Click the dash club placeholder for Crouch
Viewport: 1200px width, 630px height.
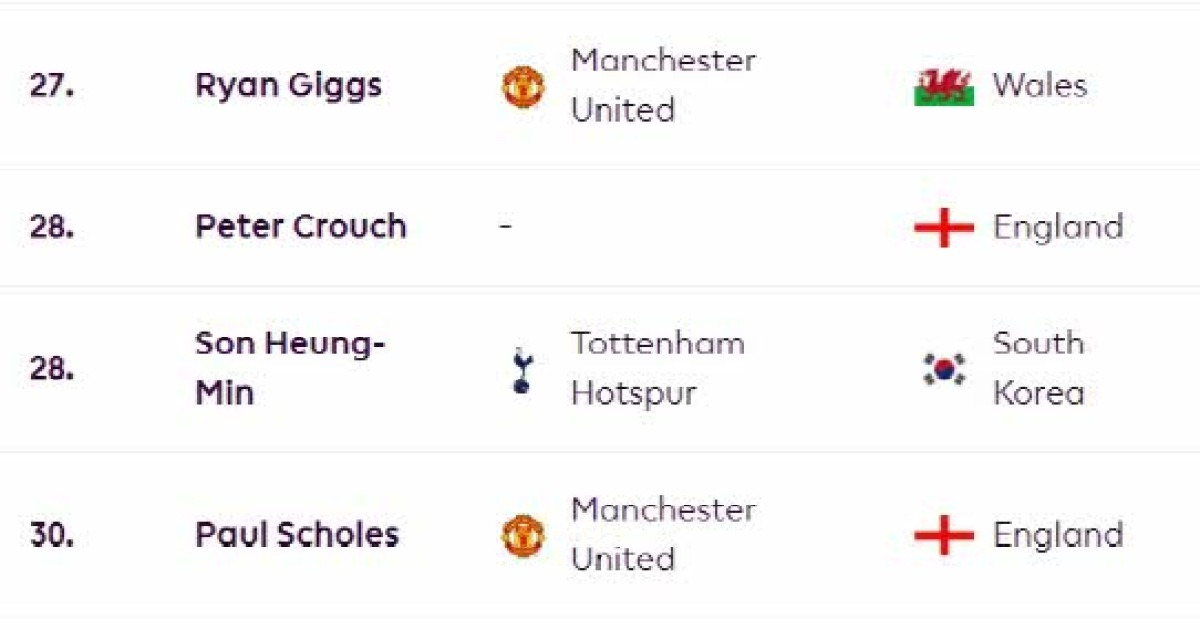tap(506, 227)
